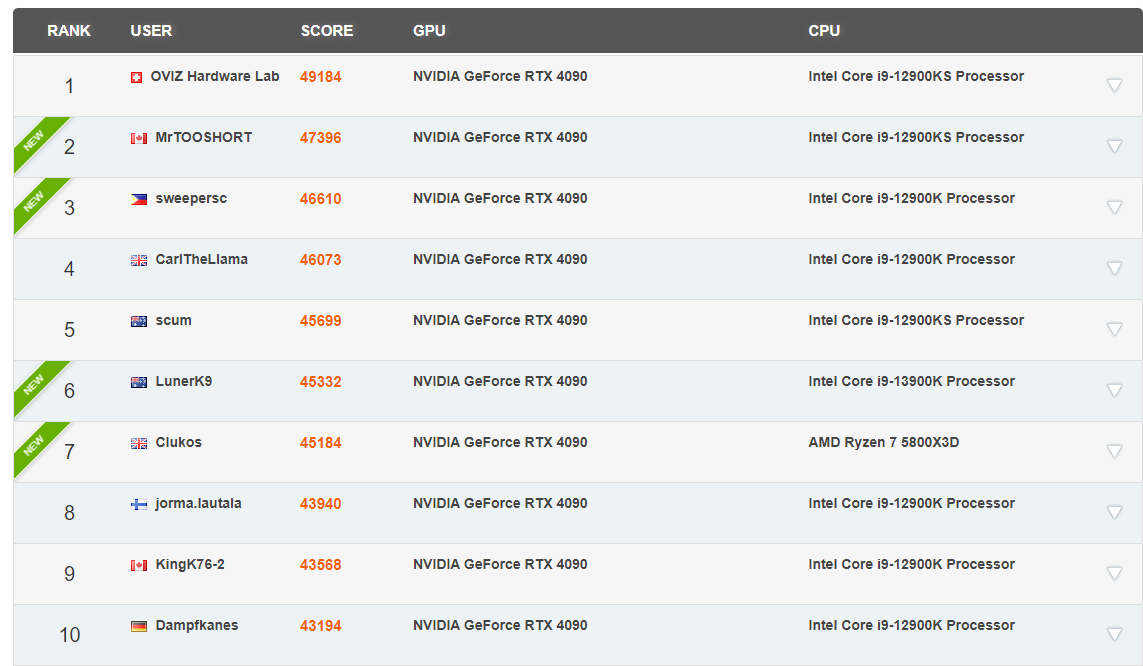Expand details arrow for jorma.lautala row
This screenshot has width=1143, height=666.
pos(1114,512)
